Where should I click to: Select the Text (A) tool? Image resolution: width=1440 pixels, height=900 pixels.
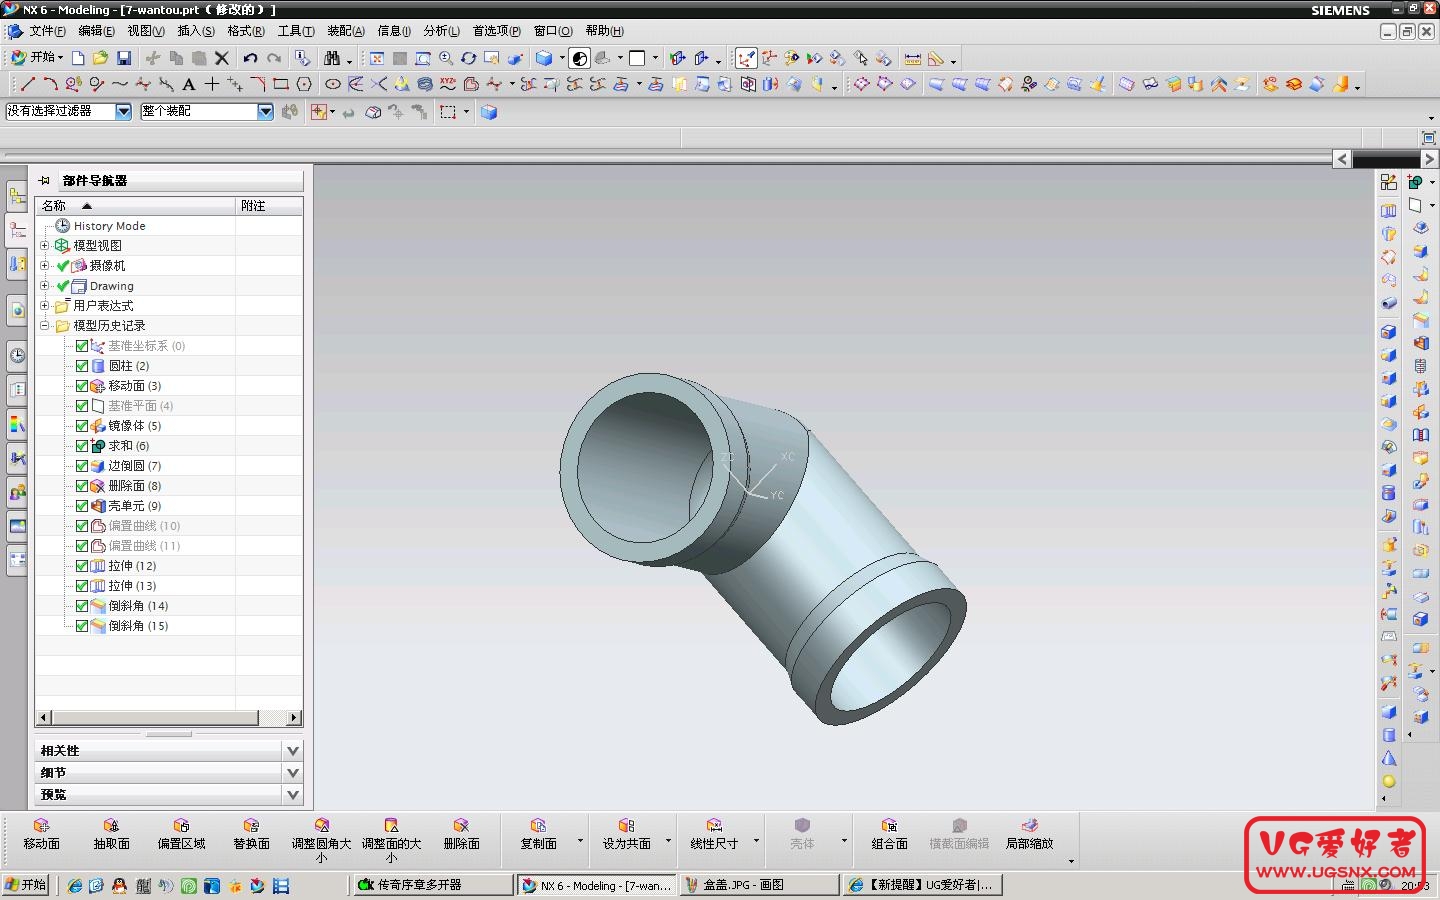[x=188, y=84]
